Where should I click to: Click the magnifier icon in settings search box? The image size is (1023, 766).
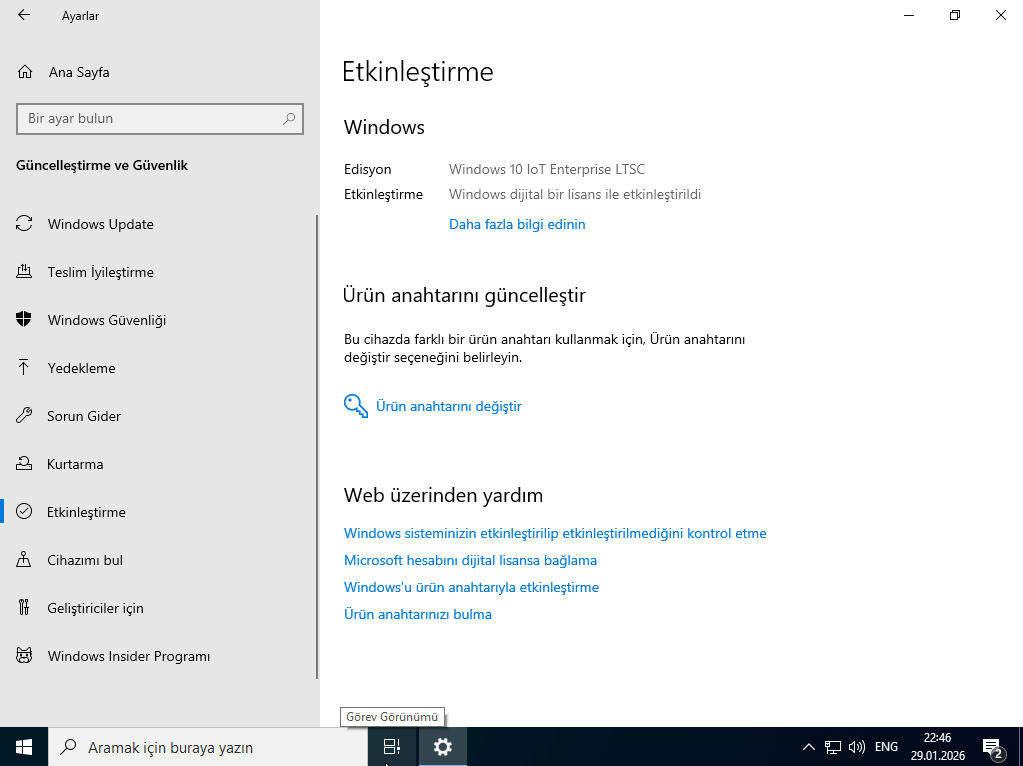point(288,119)
